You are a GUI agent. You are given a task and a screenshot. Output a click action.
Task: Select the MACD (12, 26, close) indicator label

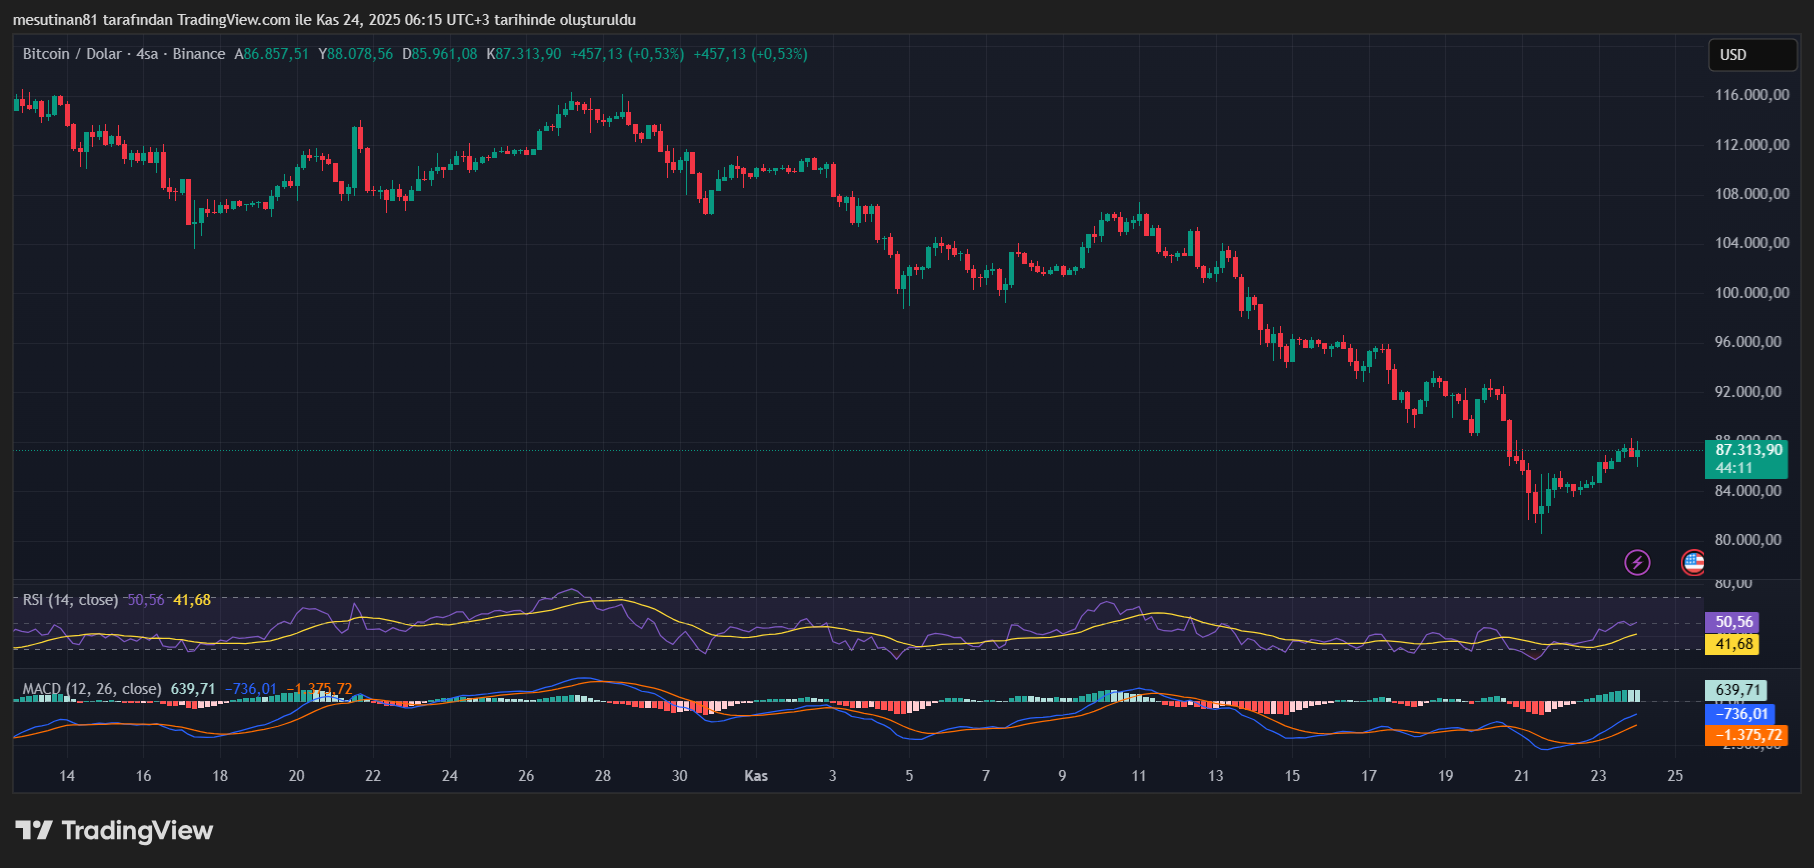pos(91,689)
